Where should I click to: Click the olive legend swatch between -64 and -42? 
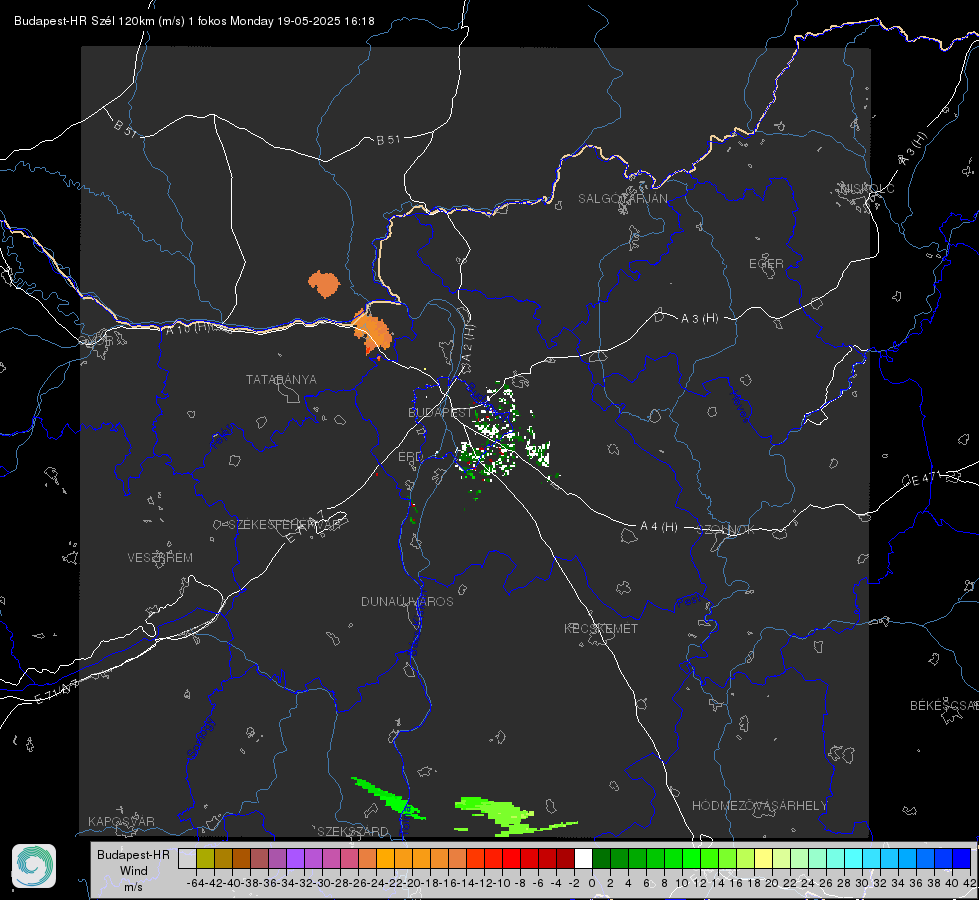205,859
